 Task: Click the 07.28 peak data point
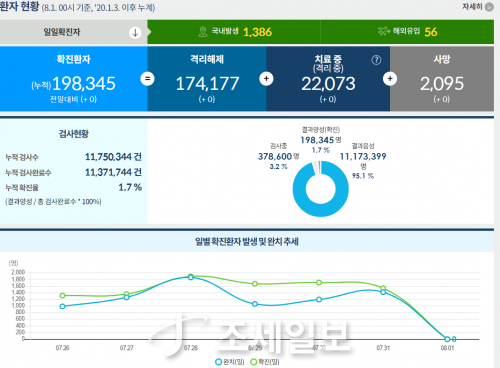click(191, 277)
